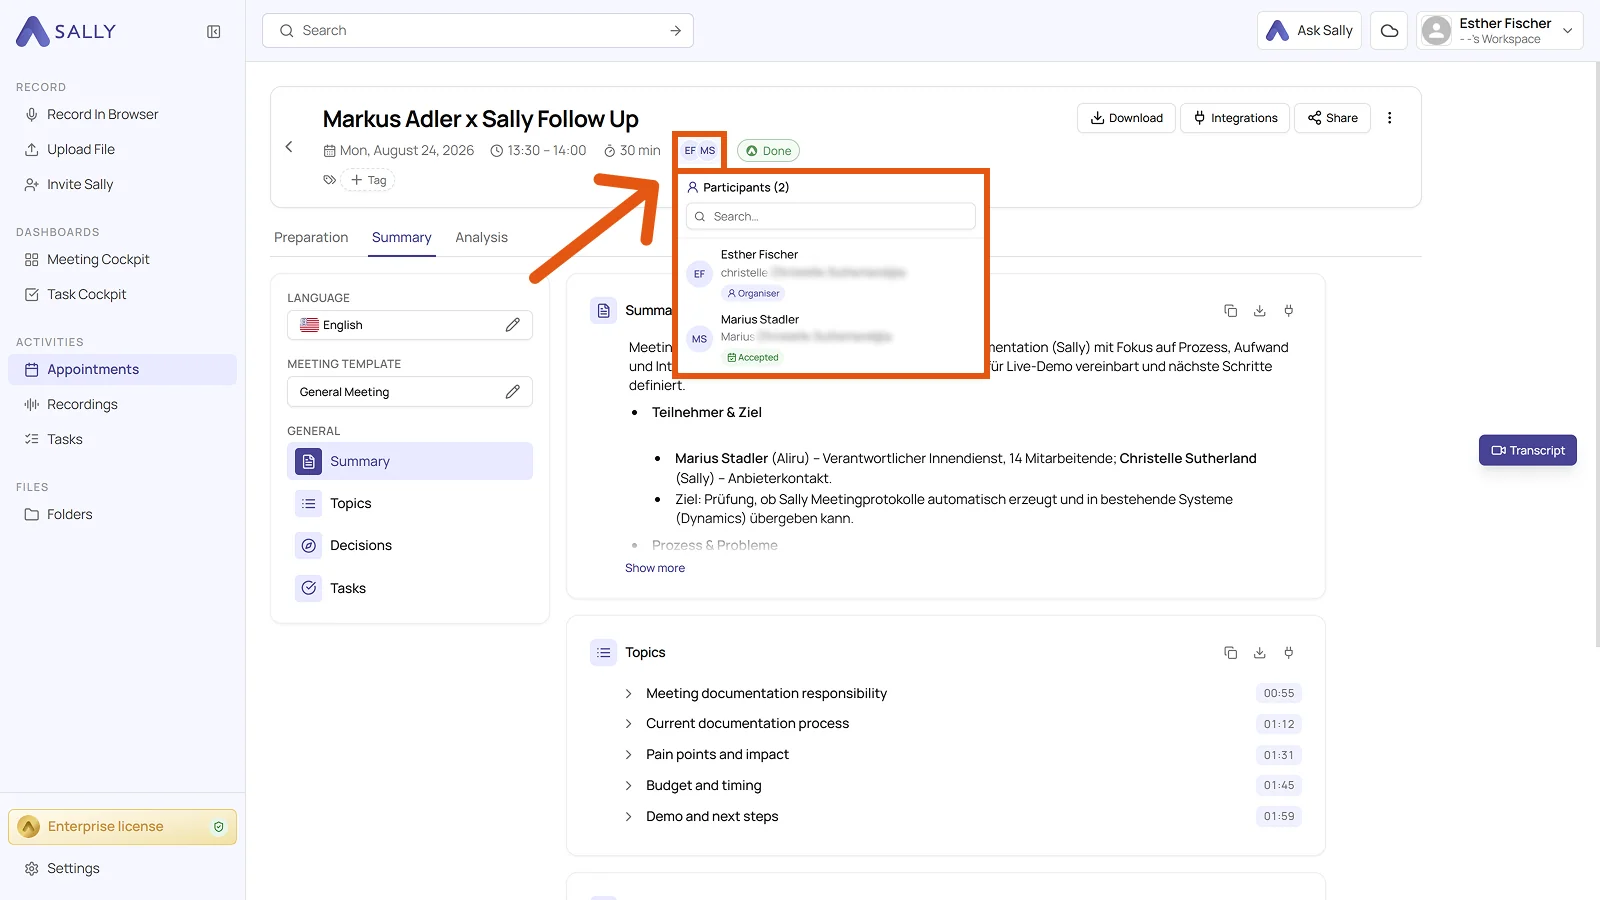The height and width of the screenshot is (900, 1600).
Task: Select Invite Sally
Action: click(x=122, y=185)
